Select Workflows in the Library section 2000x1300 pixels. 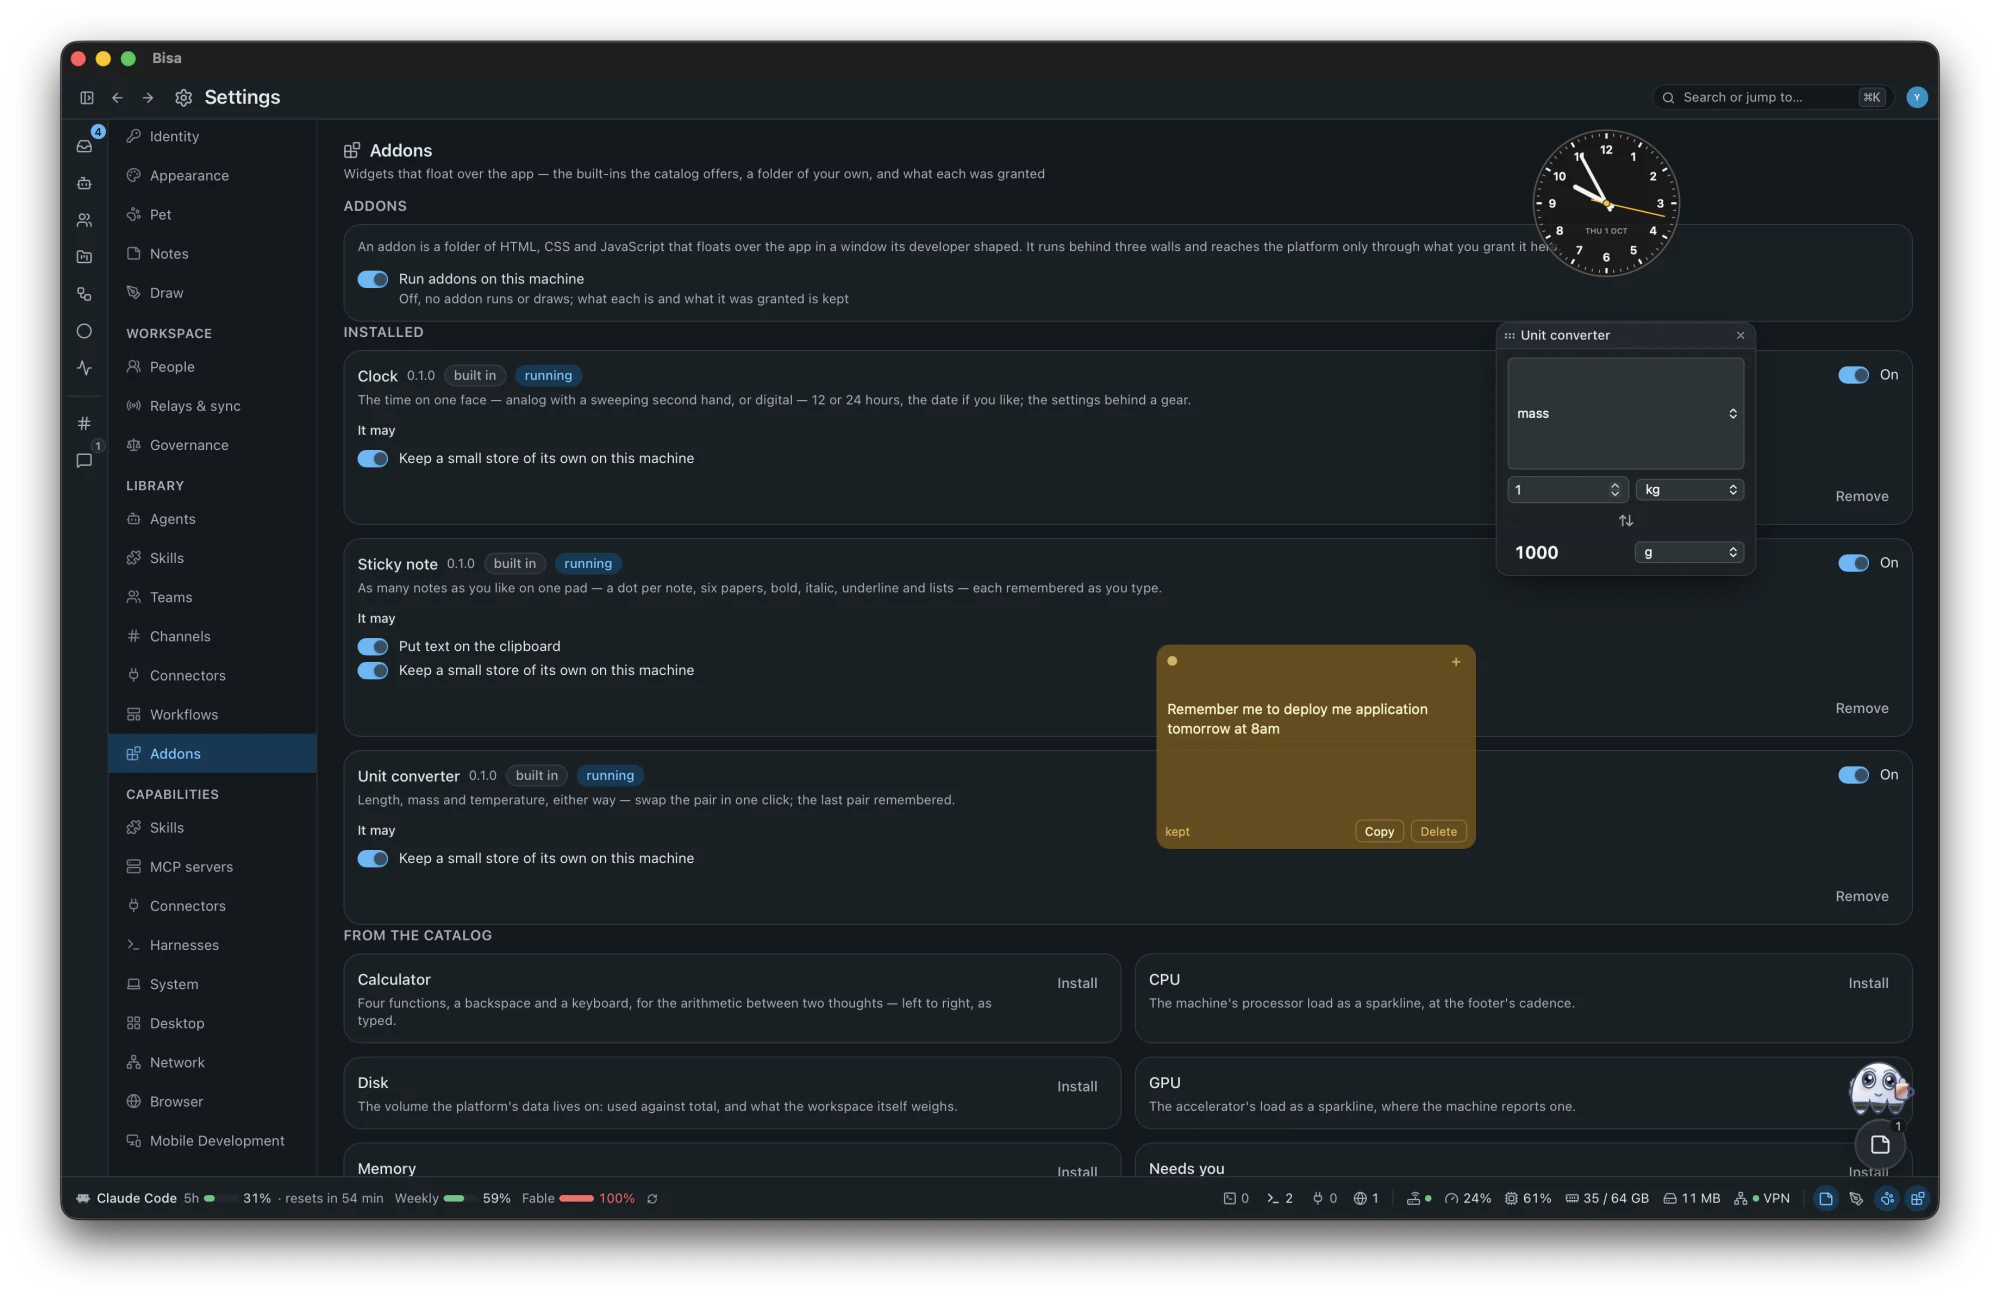tap(184, 714)
